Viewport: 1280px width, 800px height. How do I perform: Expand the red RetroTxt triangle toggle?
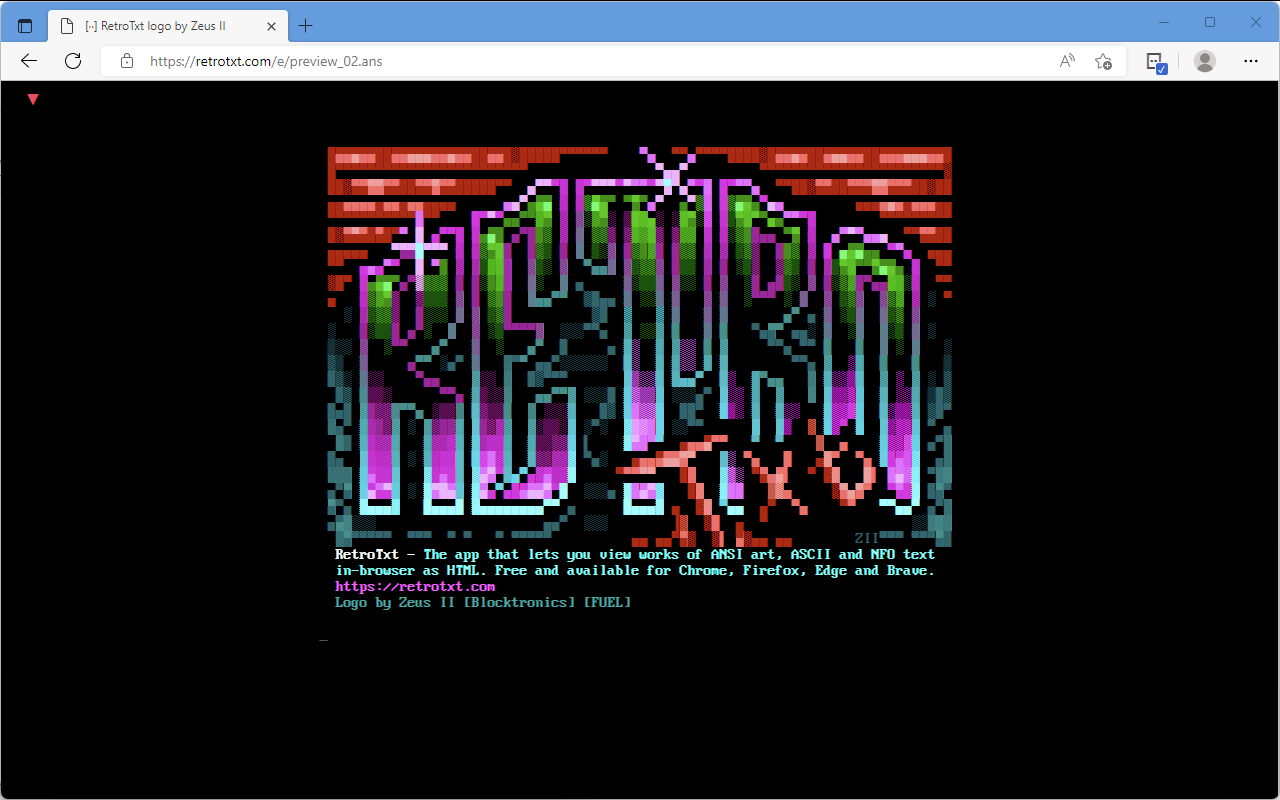(x=33, y=99)
